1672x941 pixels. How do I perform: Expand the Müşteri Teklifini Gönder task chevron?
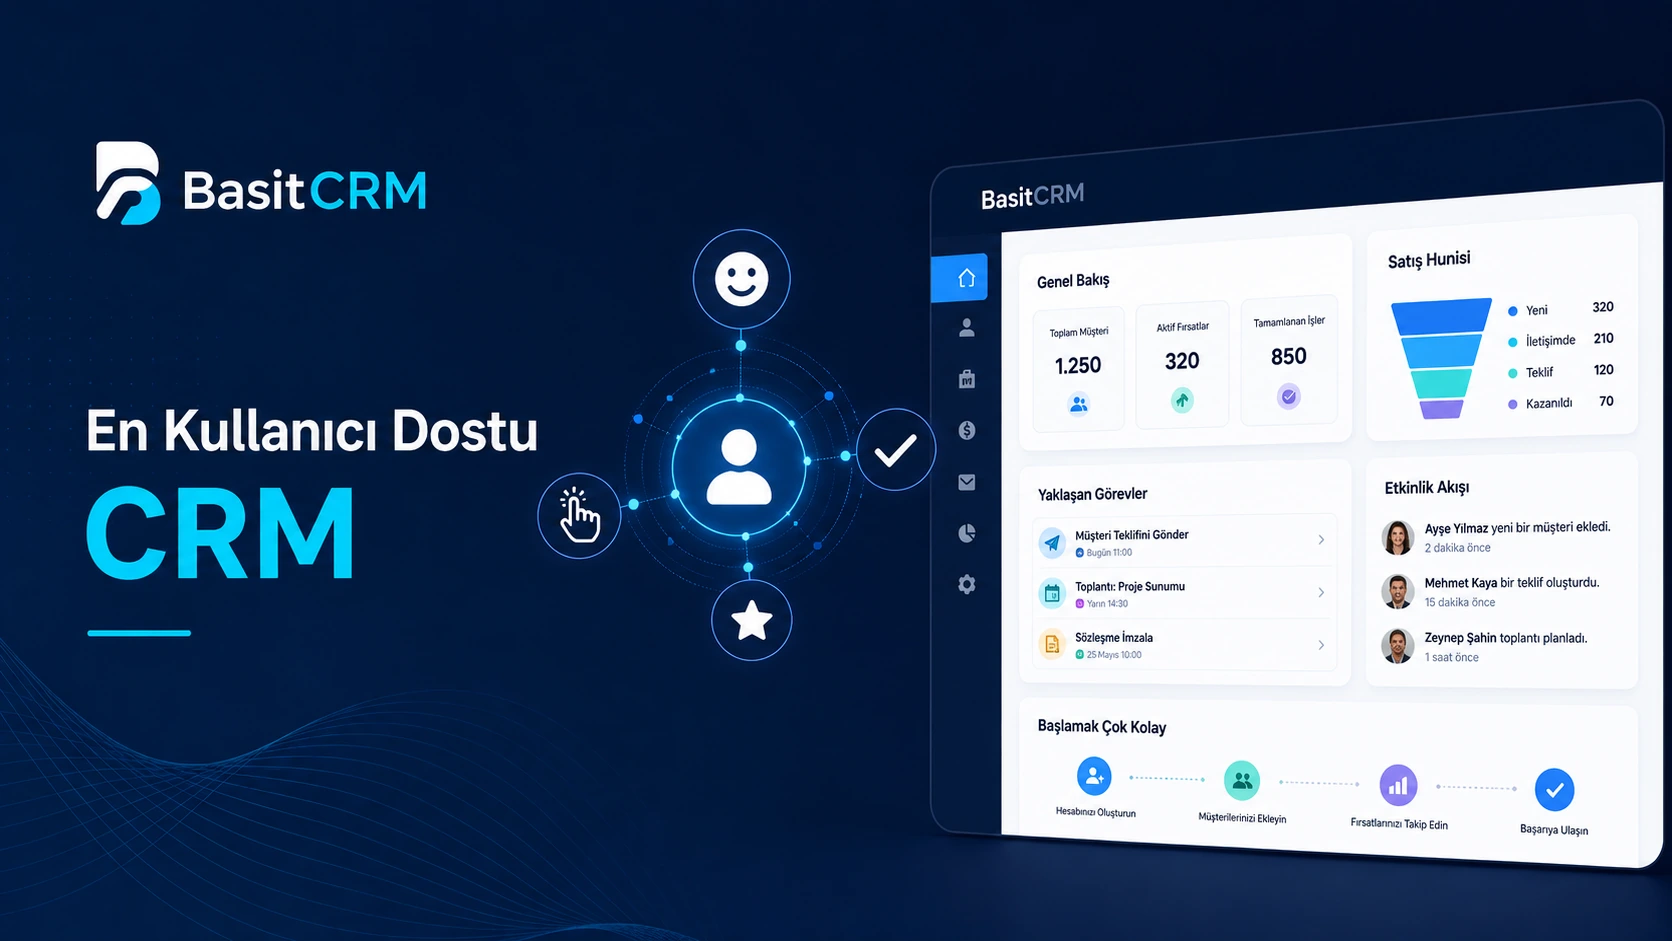coord(1321,540)
